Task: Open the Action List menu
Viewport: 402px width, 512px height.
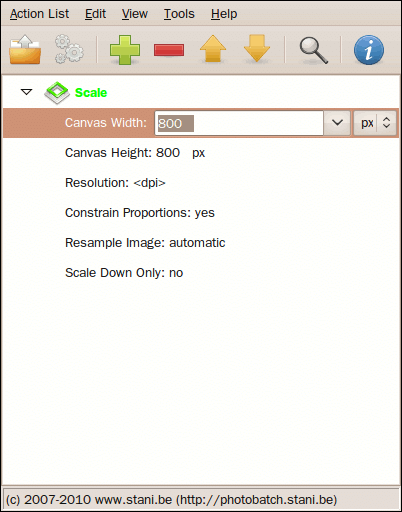Action: tap(39, 14)
